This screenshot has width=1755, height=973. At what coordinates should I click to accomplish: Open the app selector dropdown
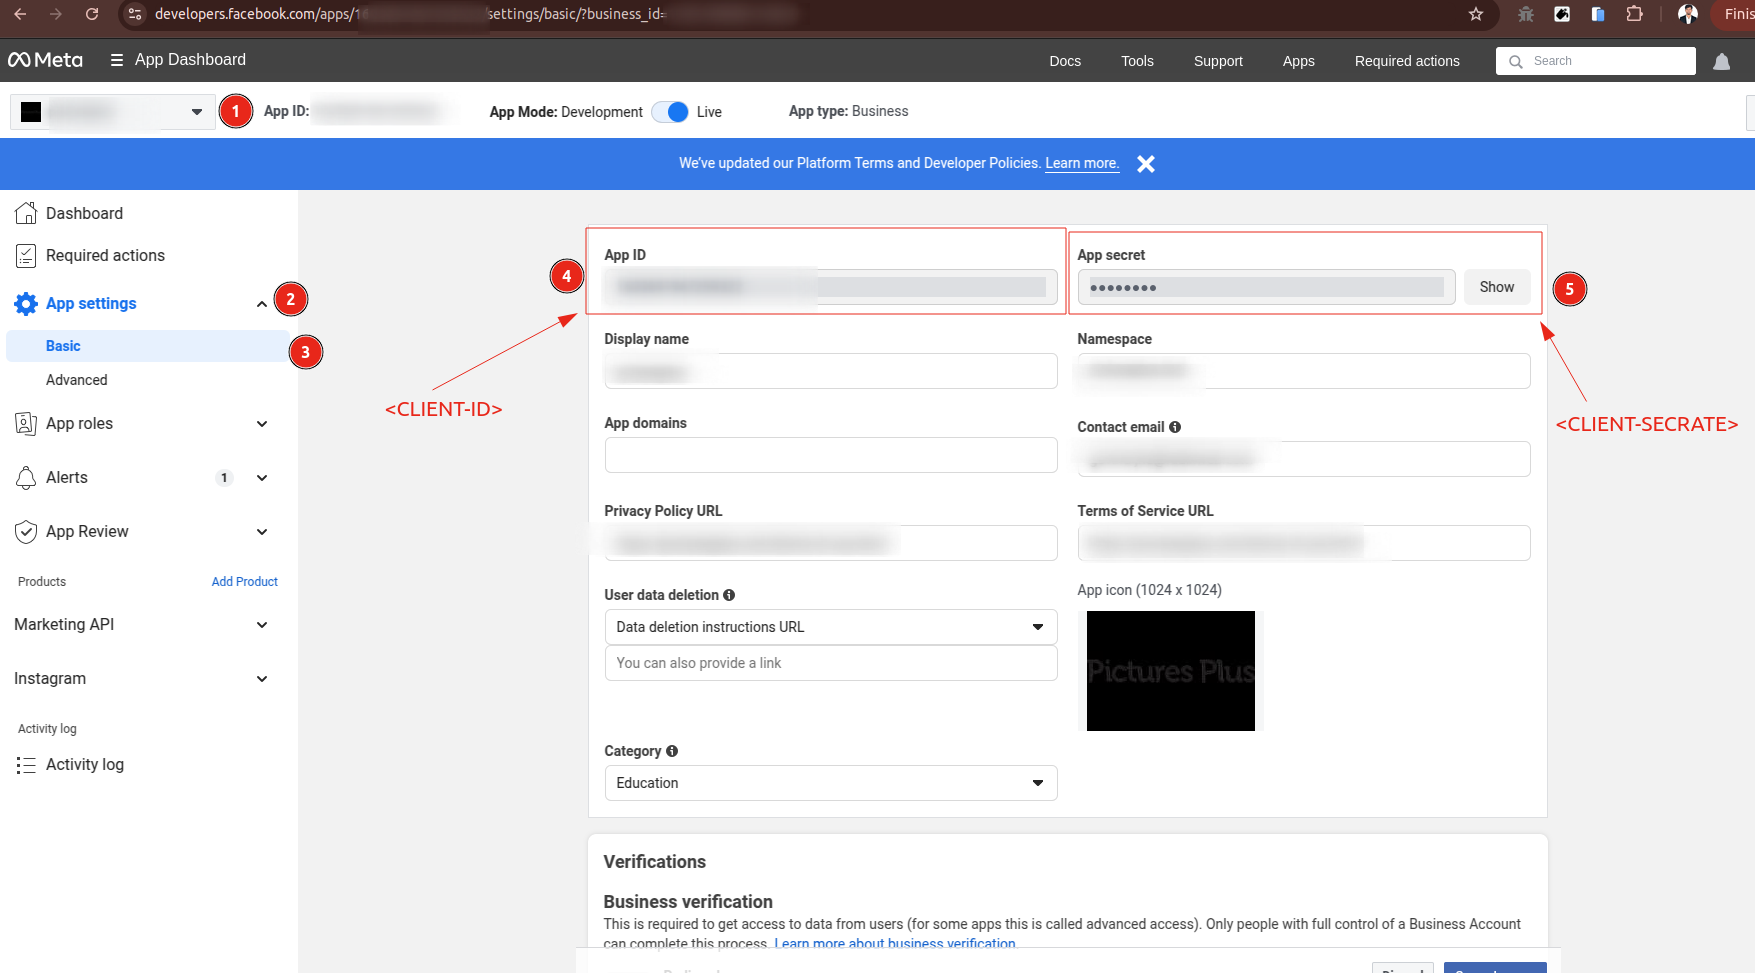[112, 112]
